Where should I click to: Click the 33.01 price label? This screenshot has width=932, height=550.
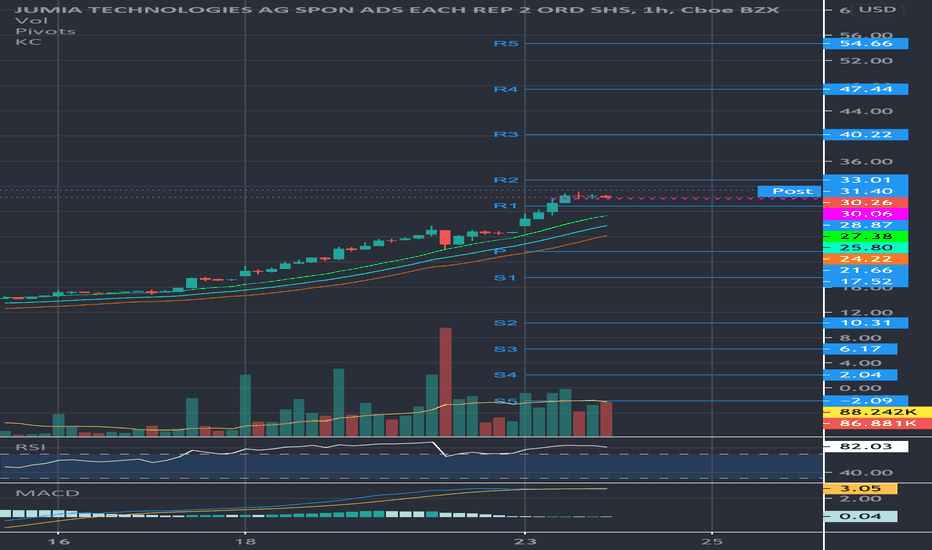[865, 180]
